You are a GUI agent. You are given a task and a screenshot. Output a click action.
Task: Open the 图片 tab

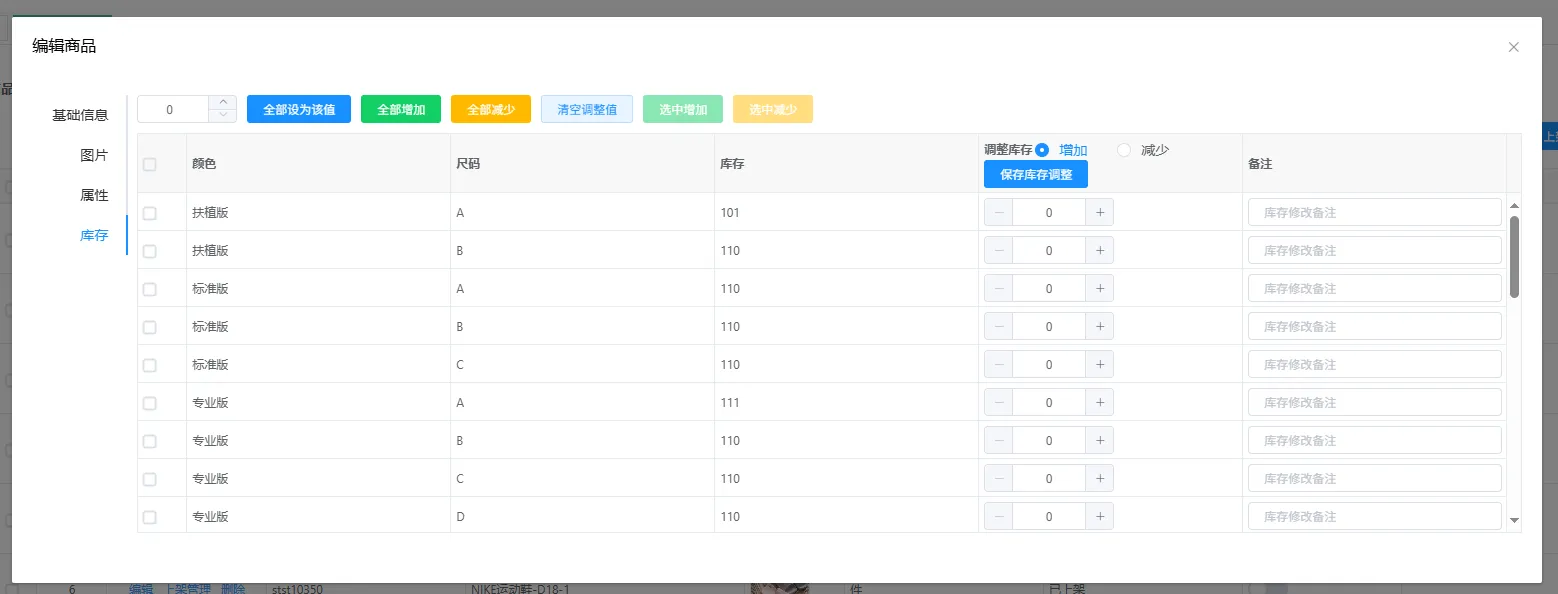[x=94, y=155]
